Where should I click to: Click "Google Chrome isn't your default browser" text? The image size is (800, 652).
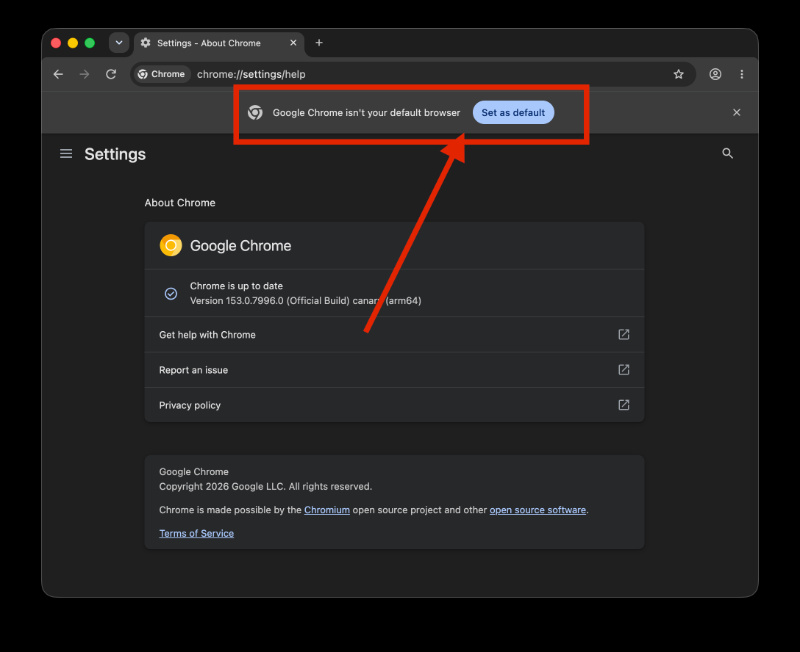[x=366, y=113]
